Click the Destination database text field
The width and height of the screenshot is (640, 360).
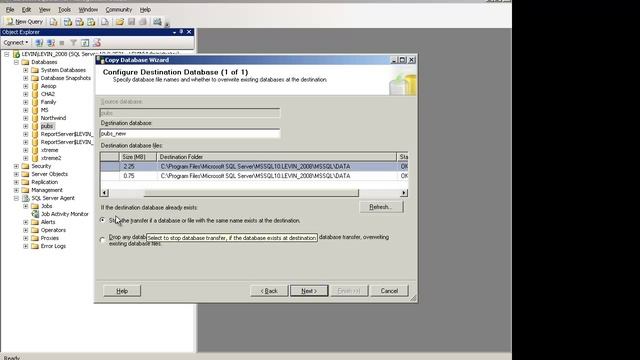click(190, 133)
